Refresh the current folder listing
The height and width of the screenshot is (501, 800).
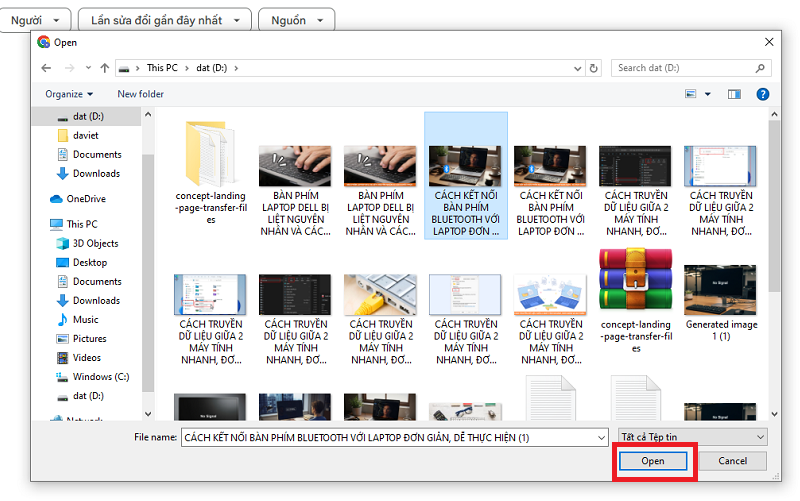(x=594, y=68)
